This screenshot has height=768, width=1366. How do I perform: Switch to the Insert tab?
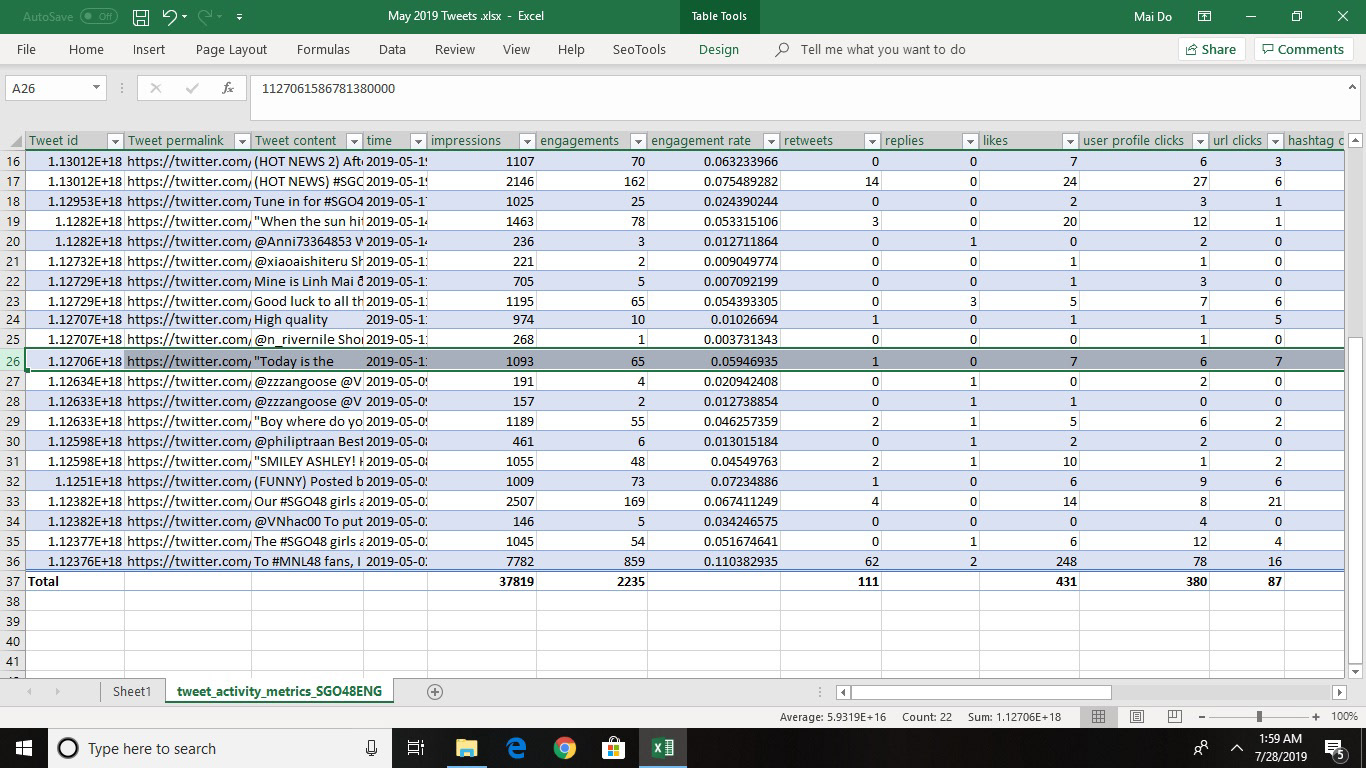(149, 49)
